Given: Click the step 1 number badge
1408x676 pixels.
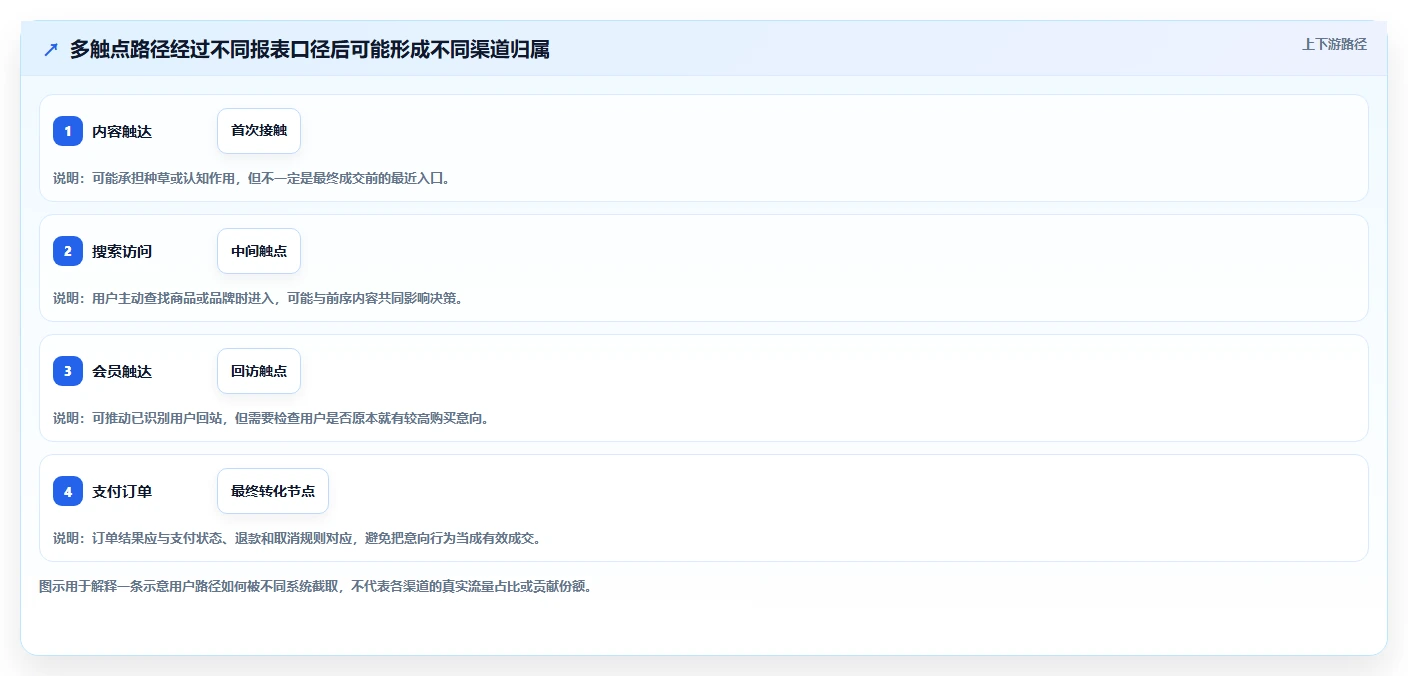Looking at the screenshot, I should tap(68, 131).
